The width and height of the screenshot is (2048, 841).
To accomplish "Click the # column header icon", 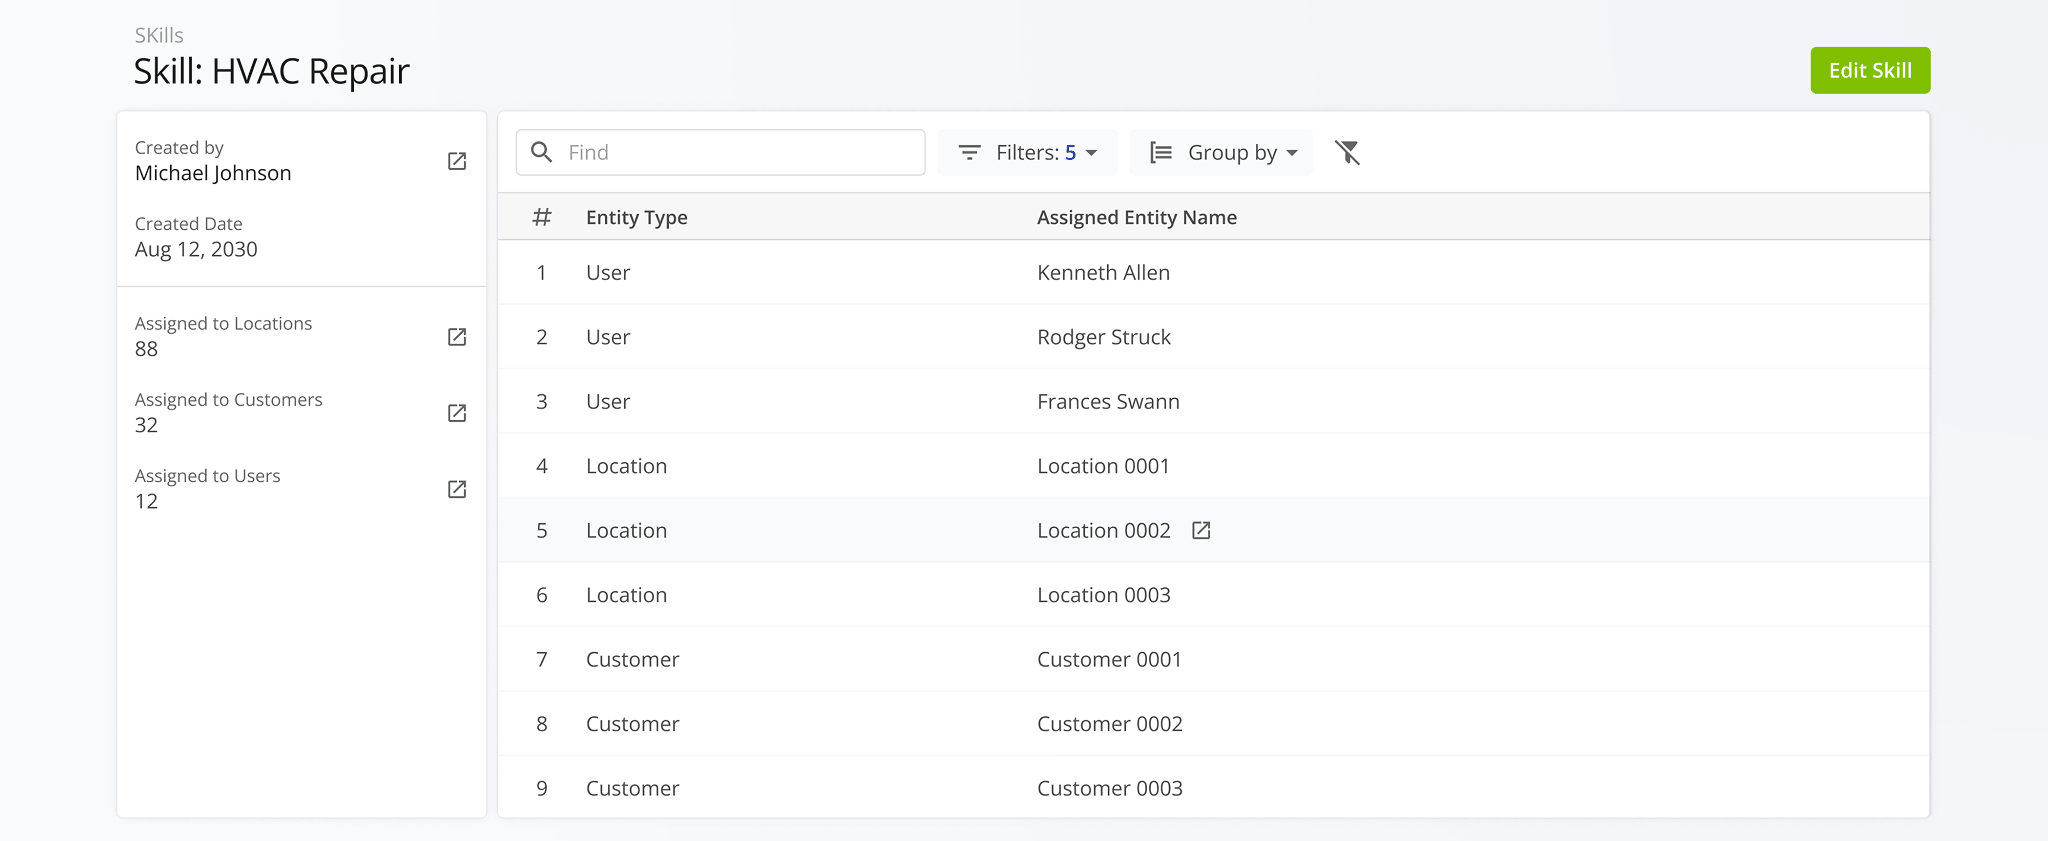I will (542, 217).
